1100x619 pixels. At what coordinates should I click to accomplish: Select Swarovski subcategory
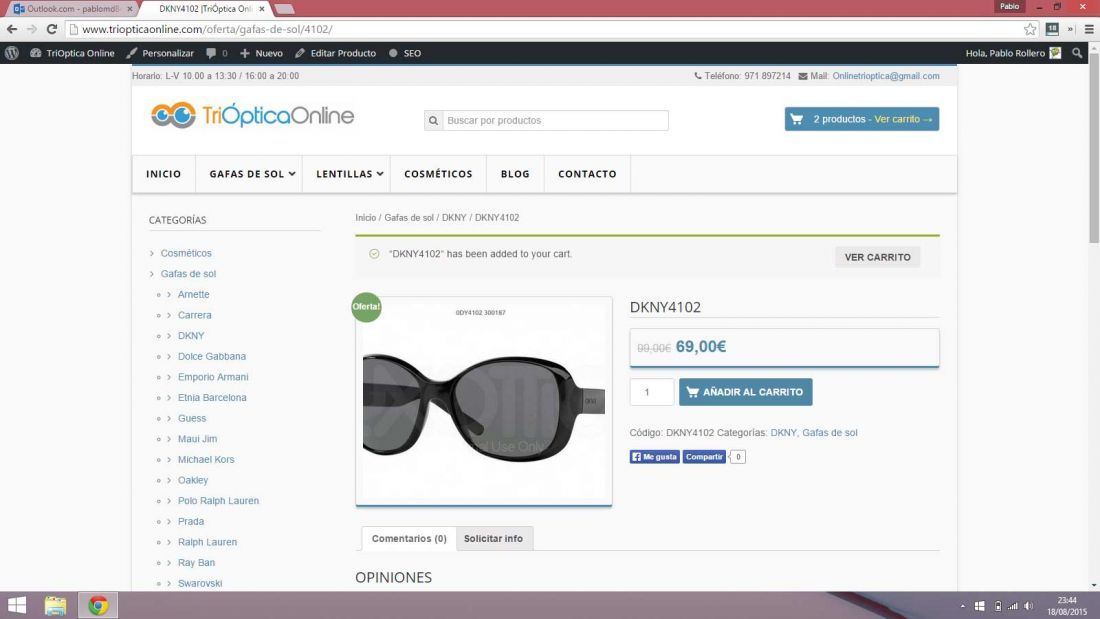click(x=200, y=583)
